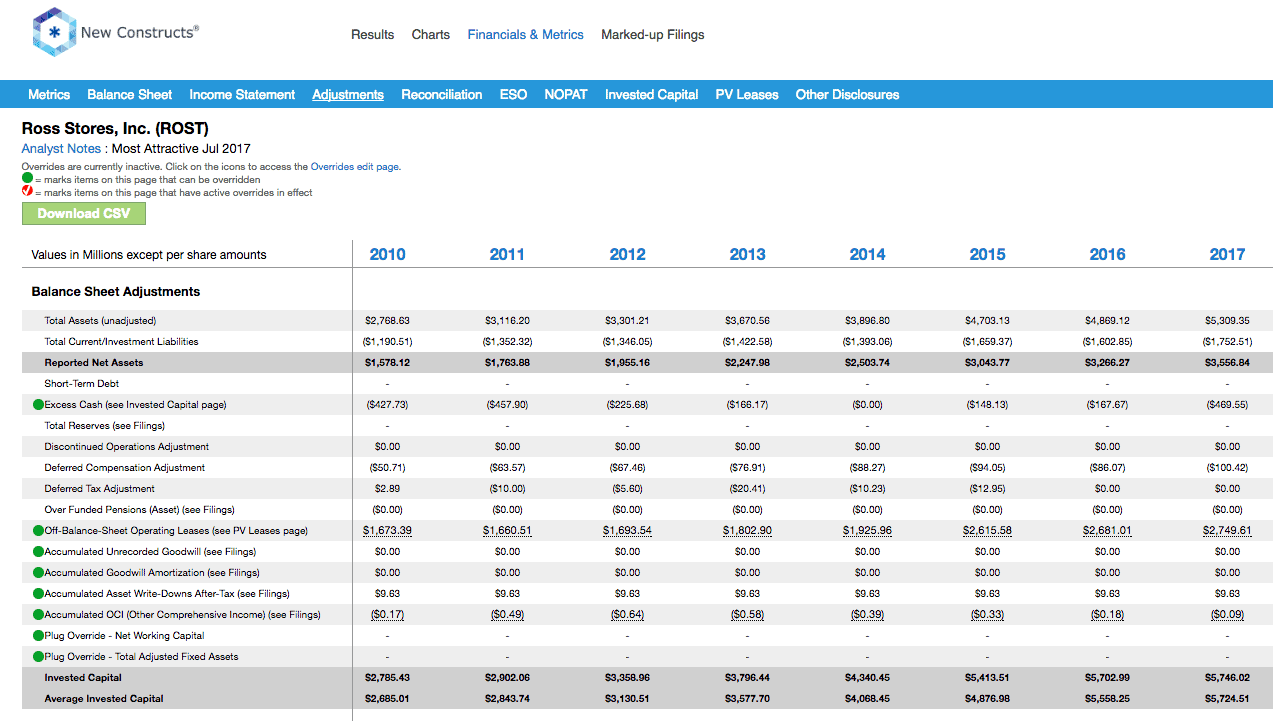Click the 2010 column header
The height and width of the screenshot is (721, 1273).
point(387,254)
